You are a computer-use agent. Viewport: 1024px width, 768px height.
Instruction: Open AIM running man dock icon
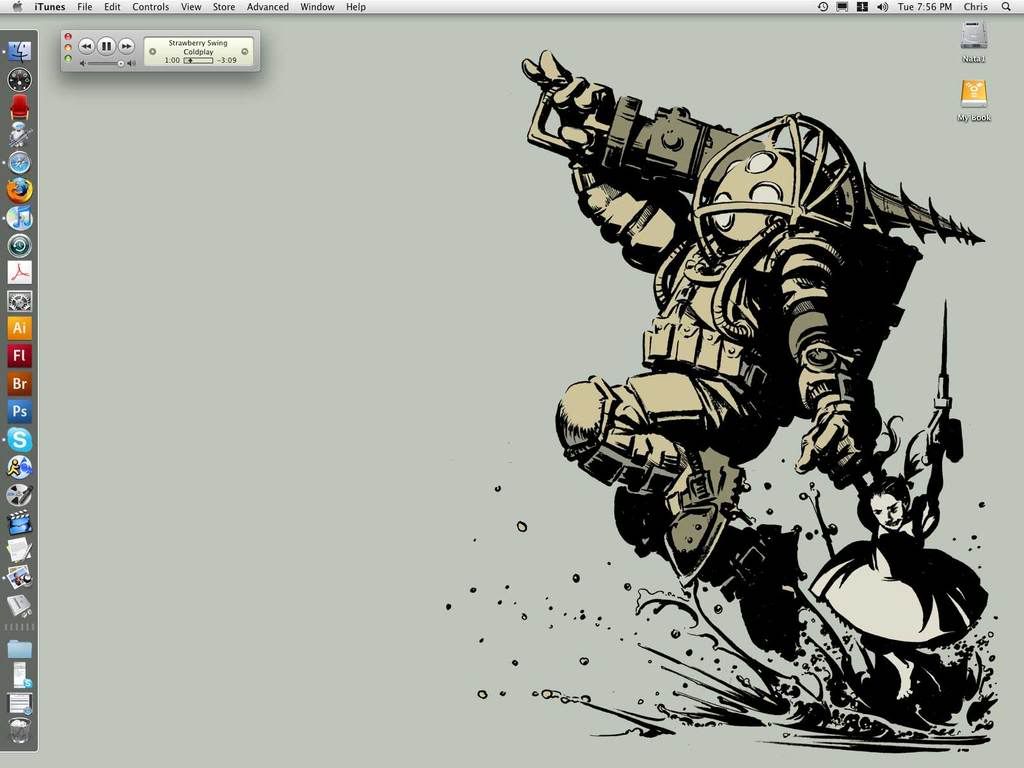coord(20,467)
